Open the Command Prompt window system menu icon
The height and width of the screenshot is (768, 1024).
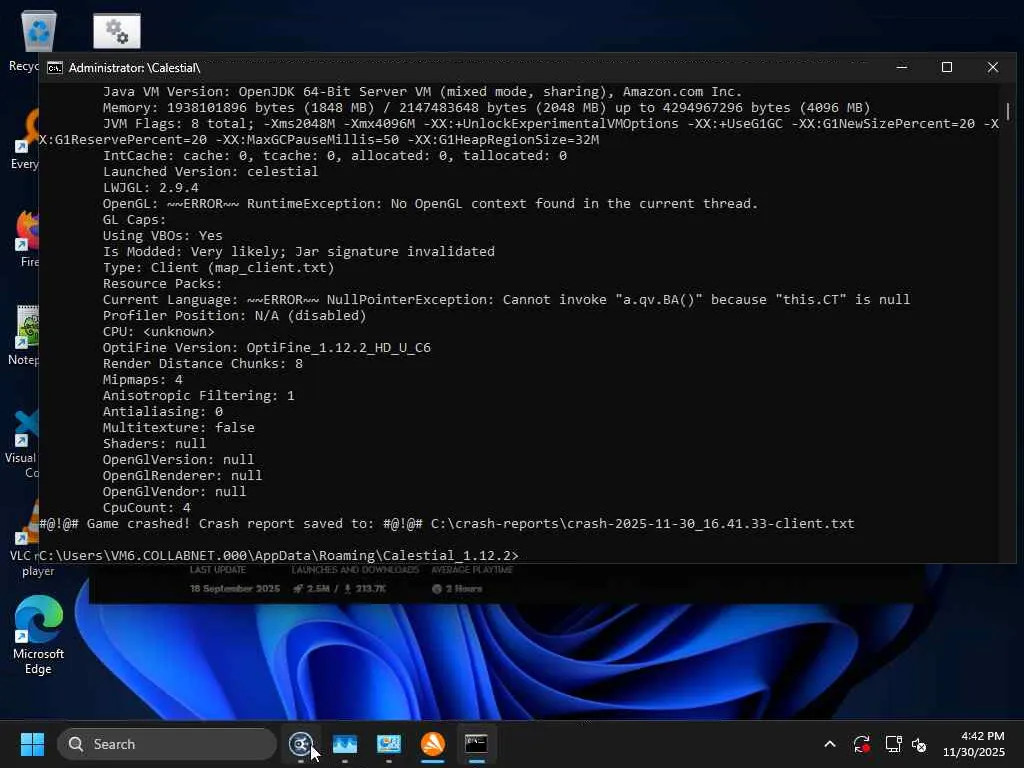click(55, 68)
